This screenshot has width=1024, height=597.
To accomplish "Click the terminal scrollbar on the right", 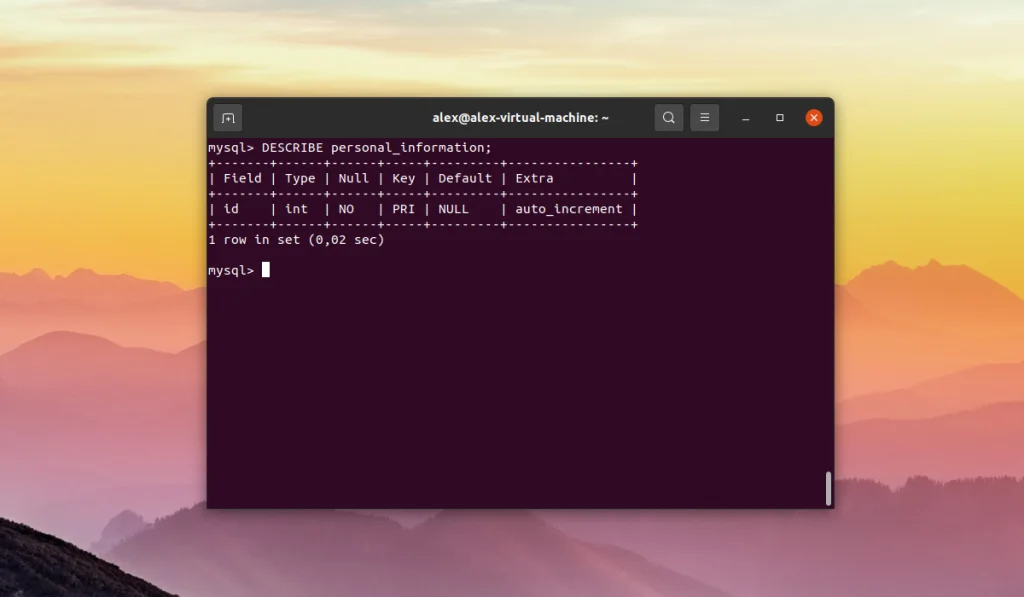I will tap(827, 489).
